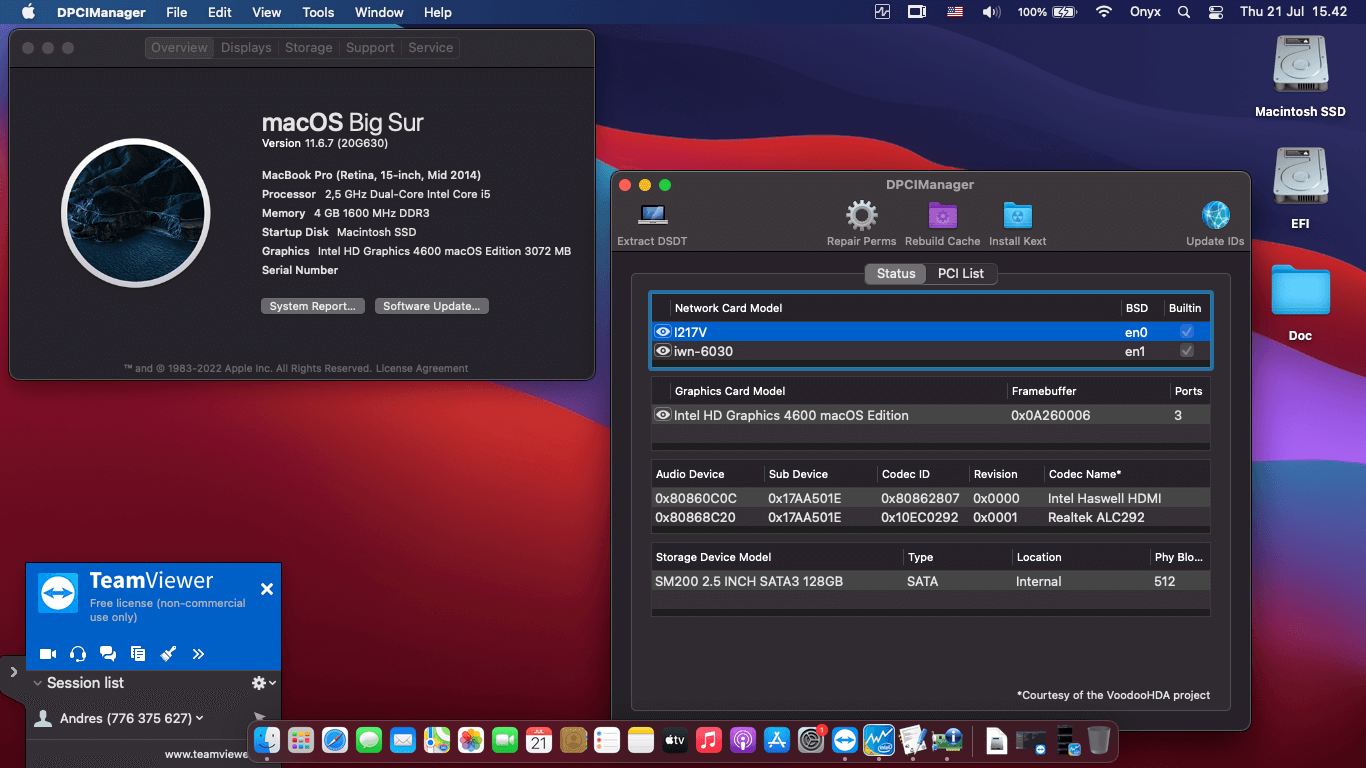Image resolution: width=1366 pixels, height=768 pixels.
Task: Open the Trash in the Dock
Action: pos(1099,740)
